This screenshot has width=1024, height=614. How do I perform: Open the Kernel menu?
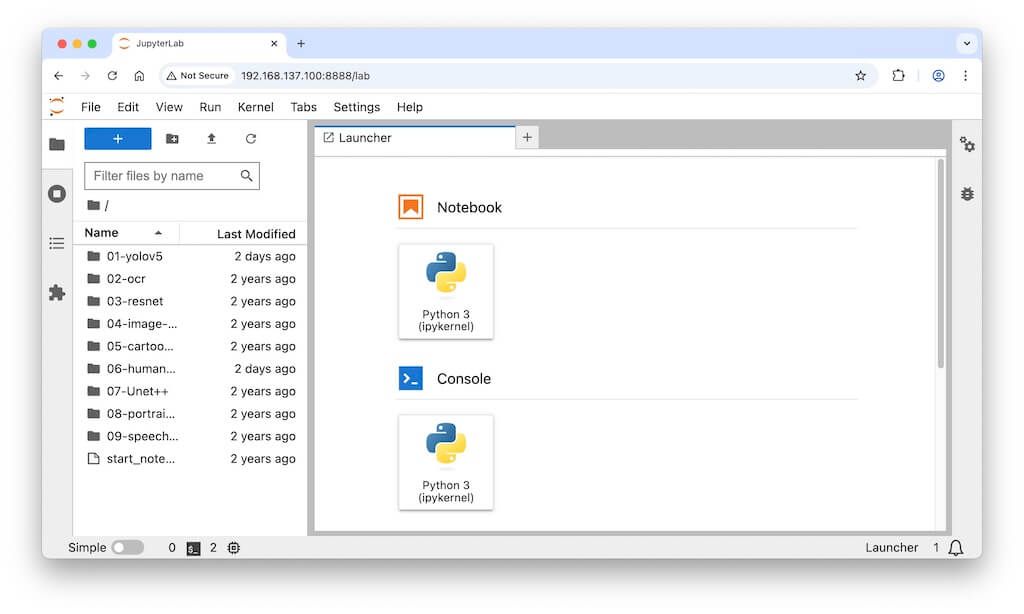[x=255, y=107]
